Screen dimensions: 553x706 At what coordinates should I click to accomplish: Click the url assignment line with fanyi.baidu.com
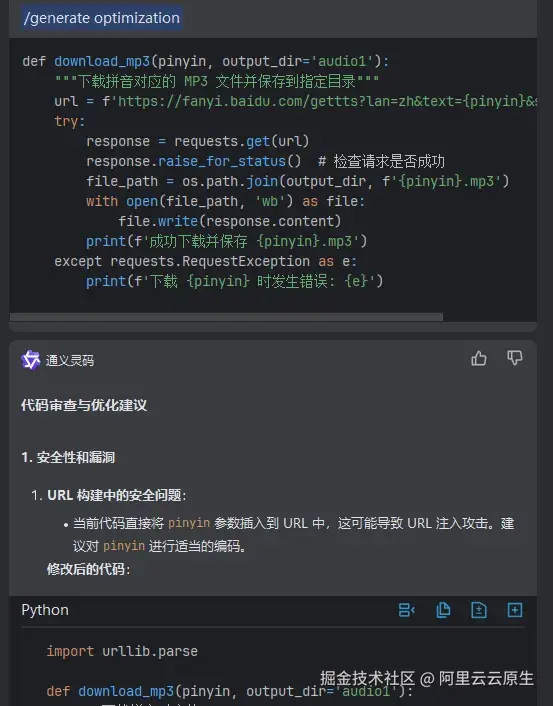click(295, 101)
